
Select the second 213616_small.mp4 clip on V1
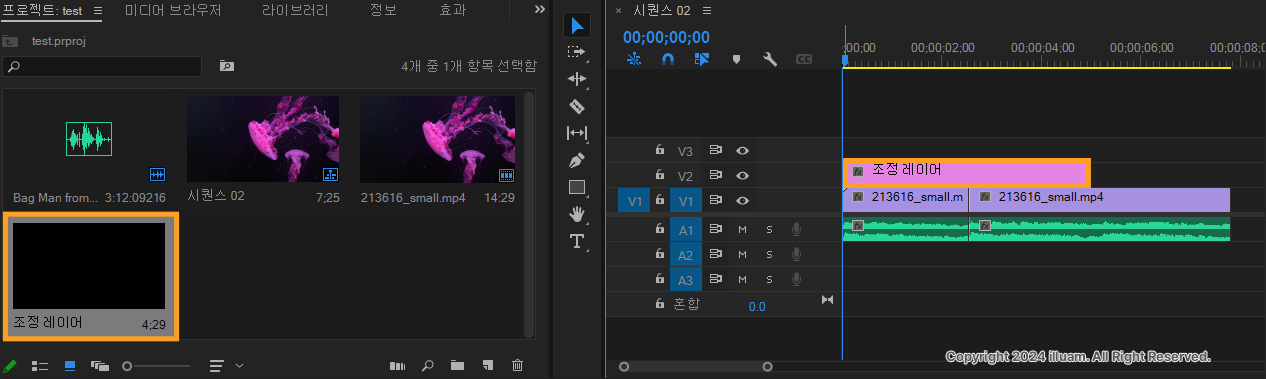coord(1099,199)
